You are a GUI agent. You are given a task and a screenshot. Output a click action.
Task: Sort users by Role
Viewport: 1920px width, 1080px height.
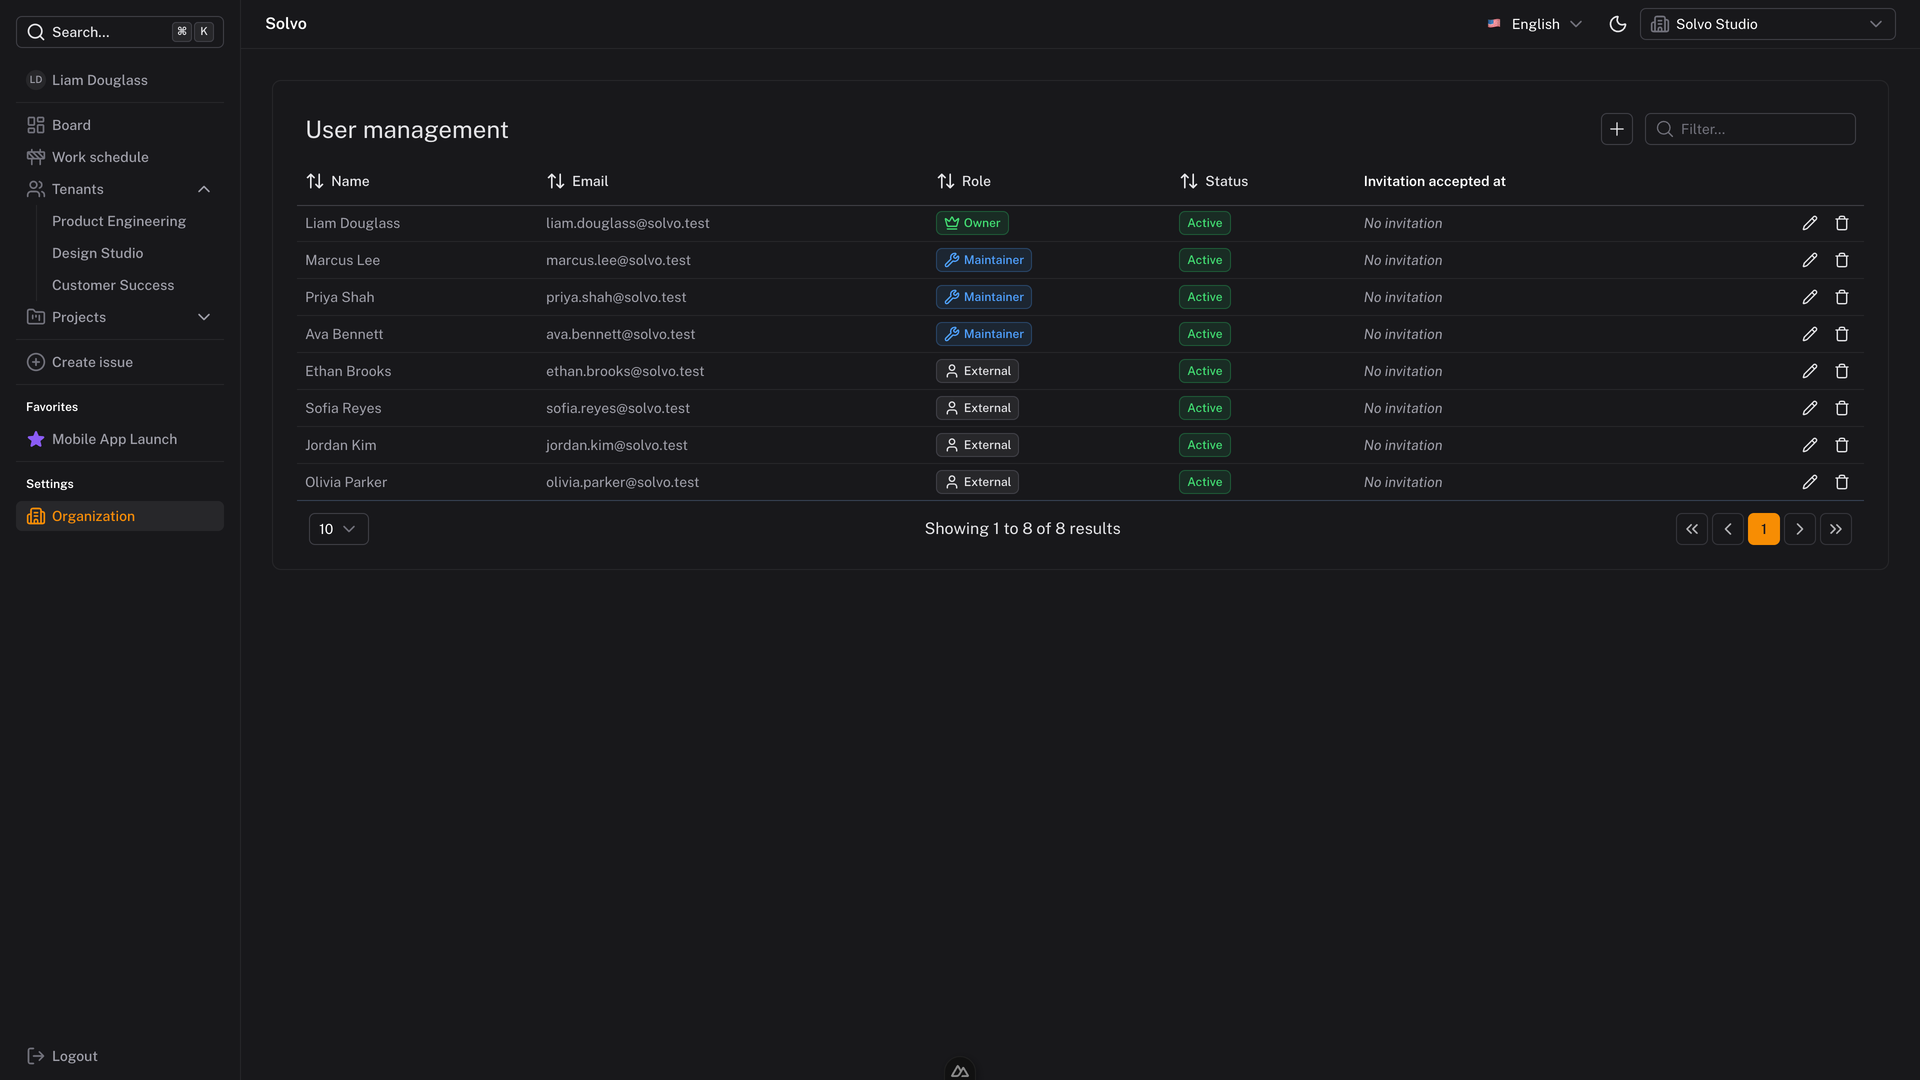(945, 181)
